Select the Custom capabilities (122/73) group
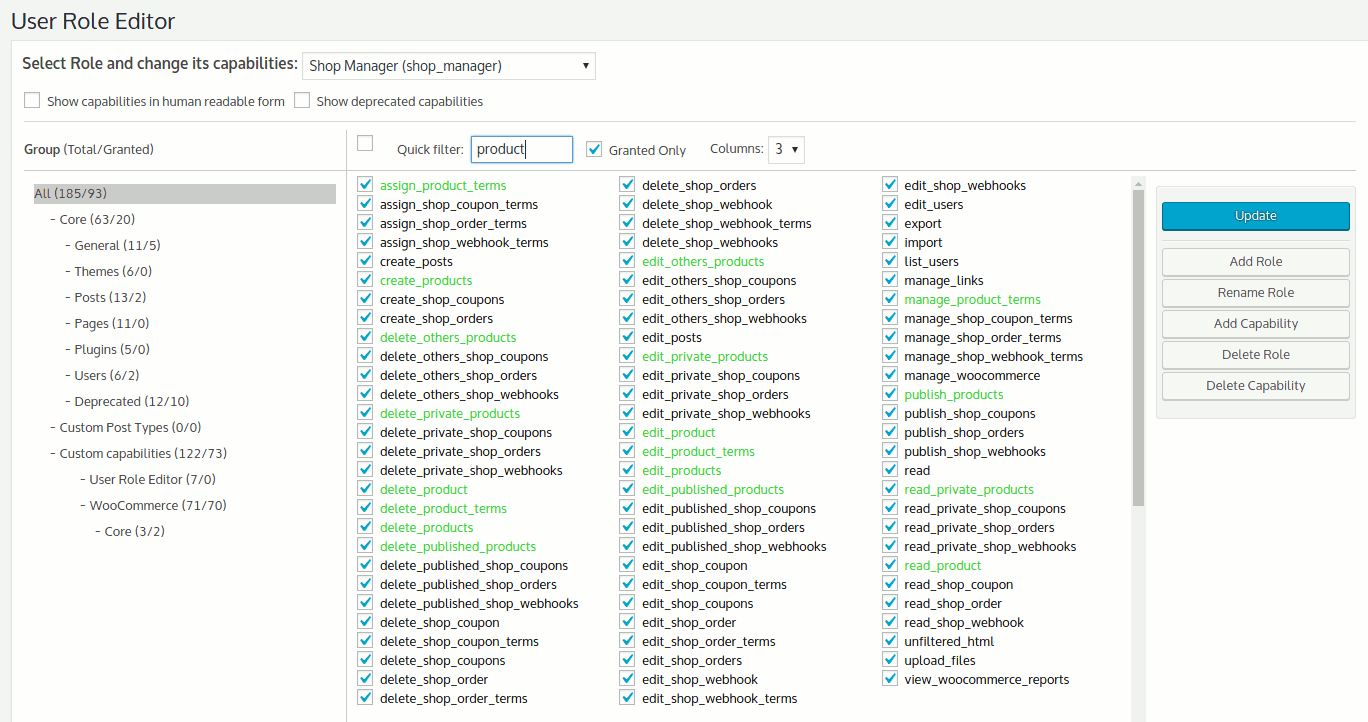Image resolution: width=1368 pixels, height=722 pixels. point(129,454)
